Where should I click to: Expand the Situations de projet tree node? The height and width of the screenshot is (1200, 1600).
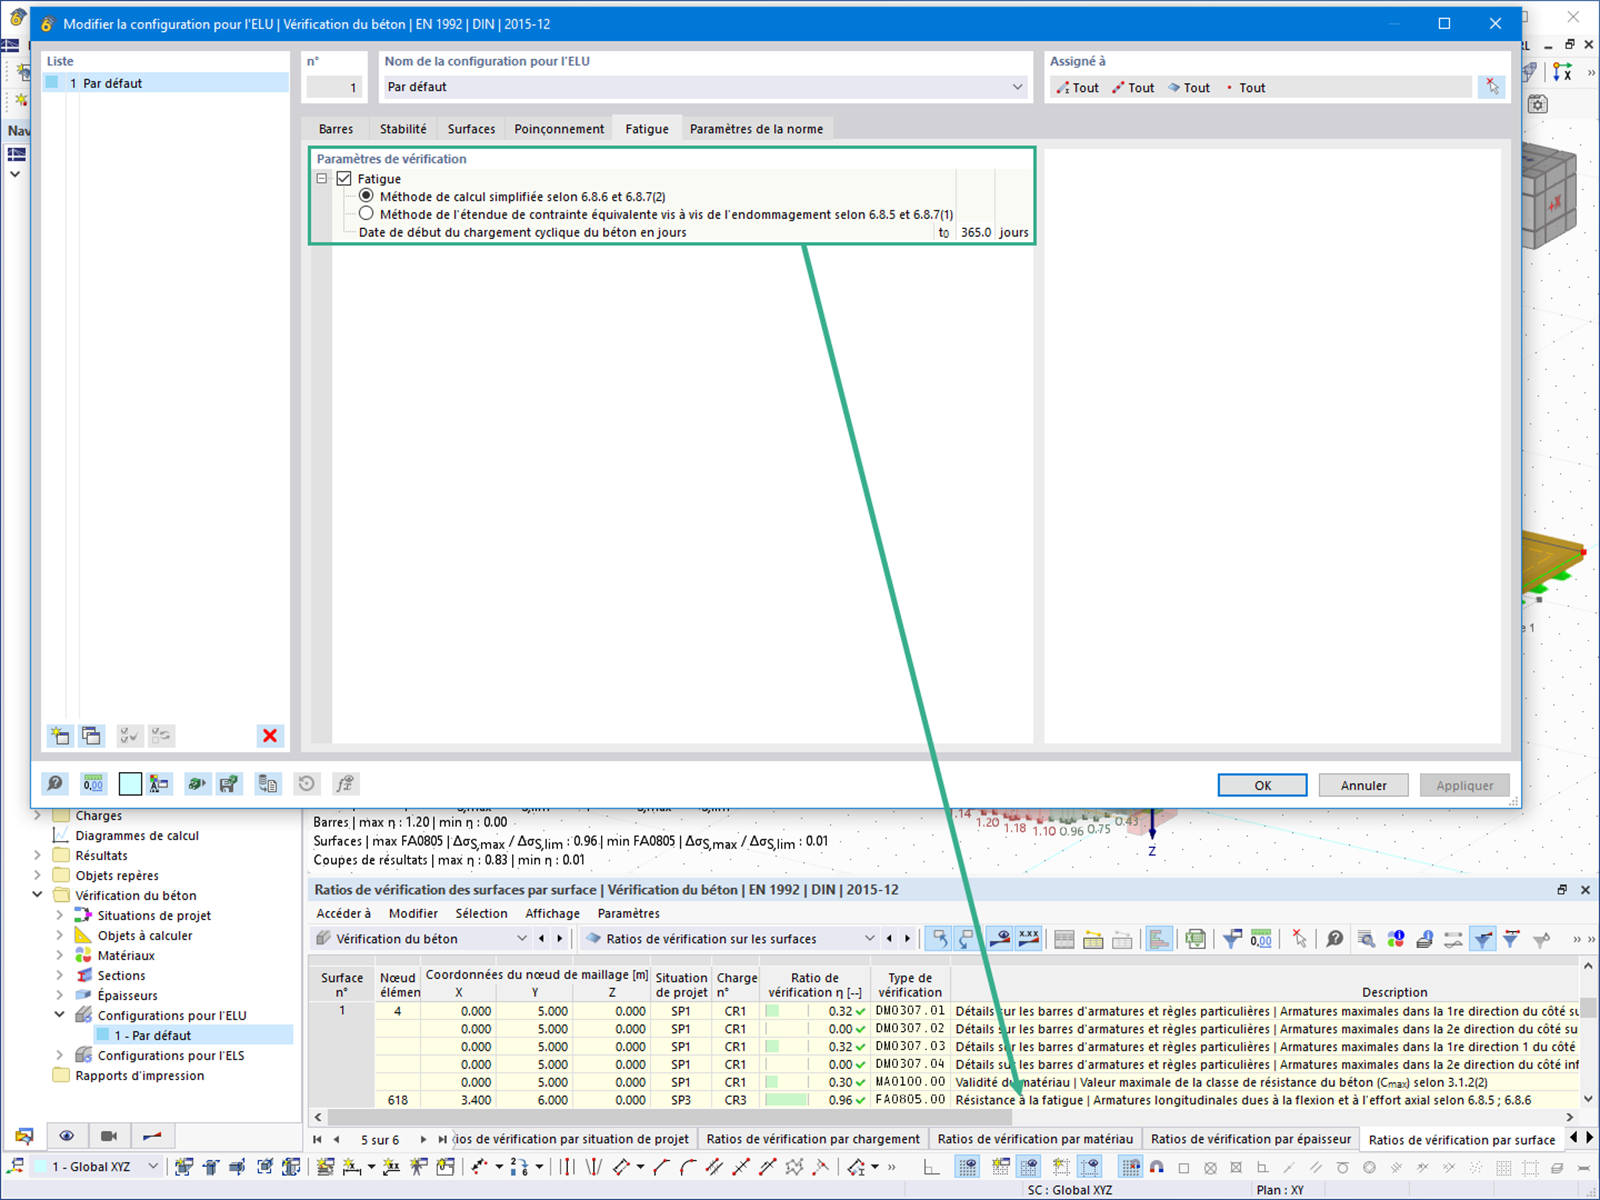[x=59, y=915]
